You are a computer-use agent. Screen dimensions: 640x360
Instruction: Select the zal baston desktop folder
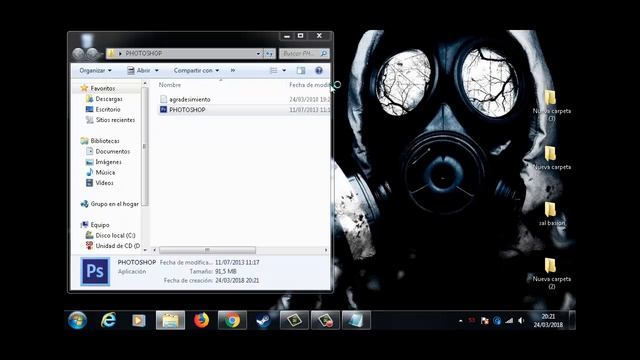pos(551,214)
